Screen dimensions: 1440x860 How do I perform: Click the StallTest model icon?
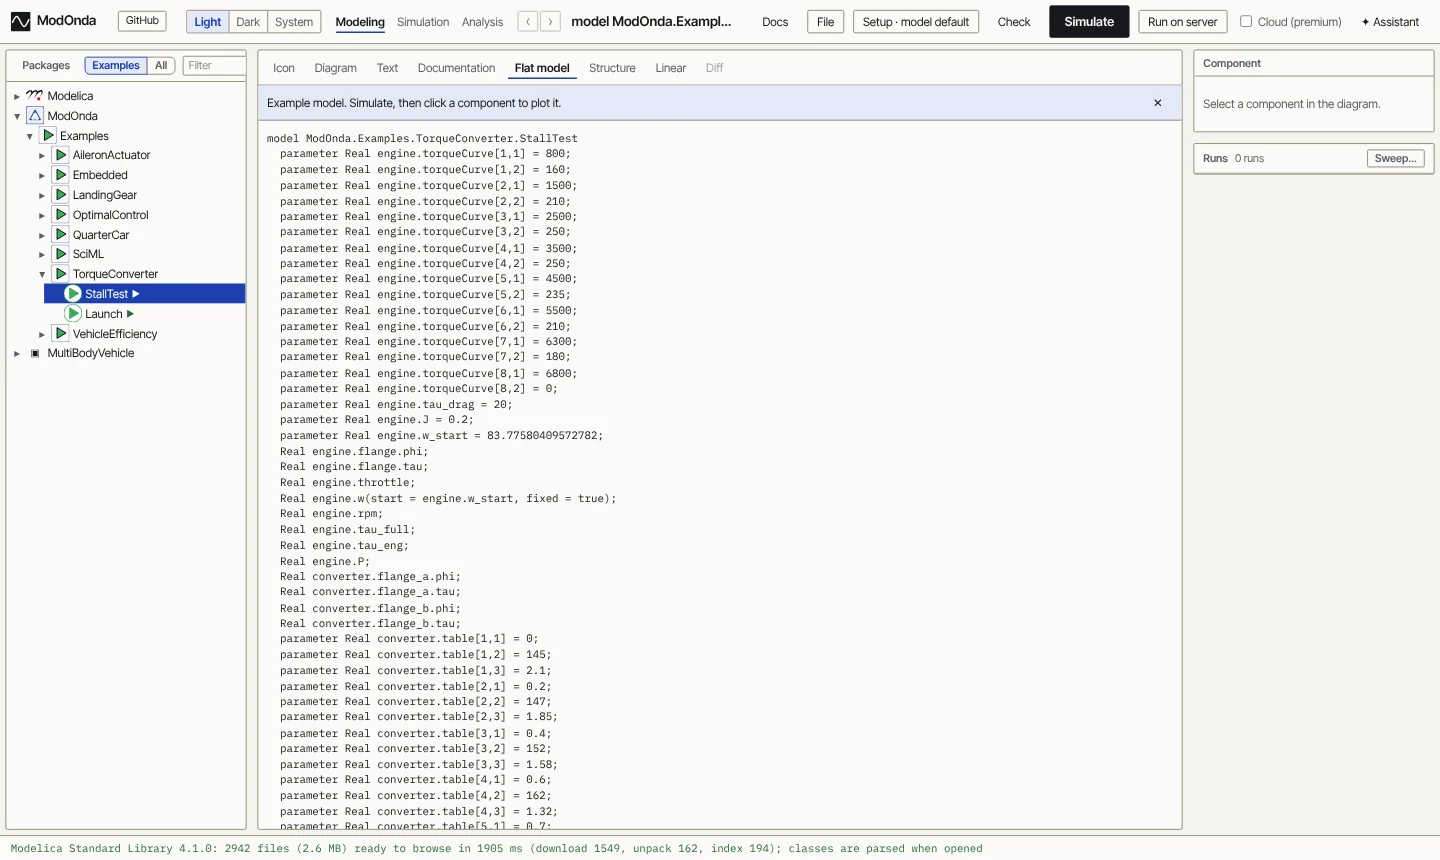73,294
